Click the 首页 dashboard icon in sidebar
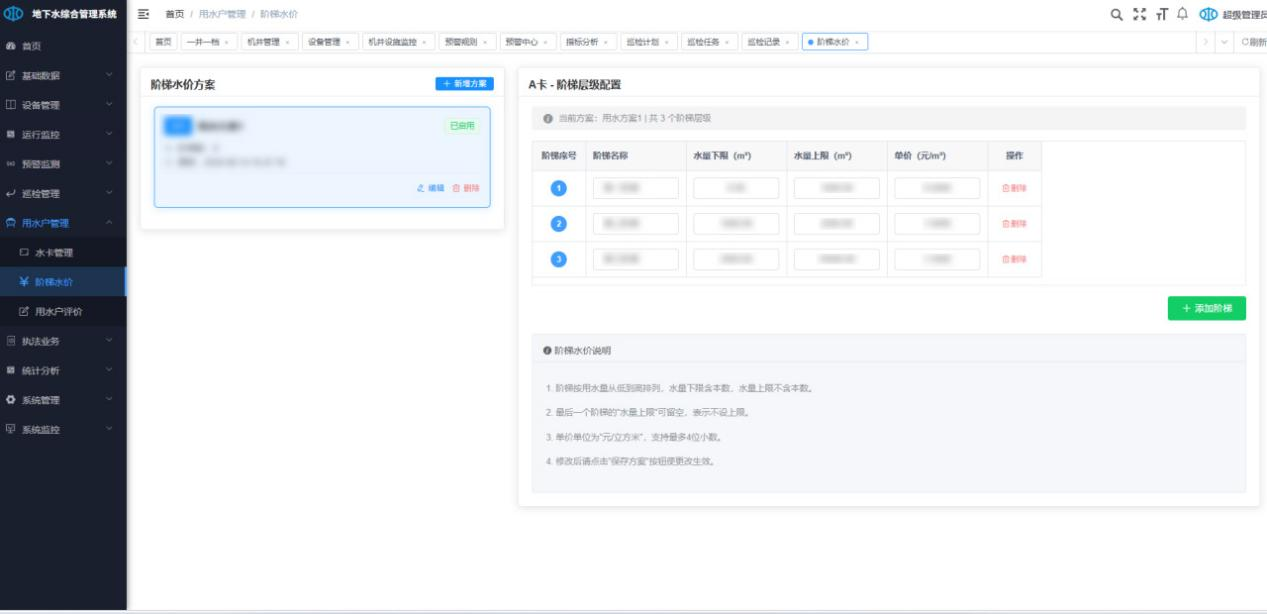 (10, 46)
